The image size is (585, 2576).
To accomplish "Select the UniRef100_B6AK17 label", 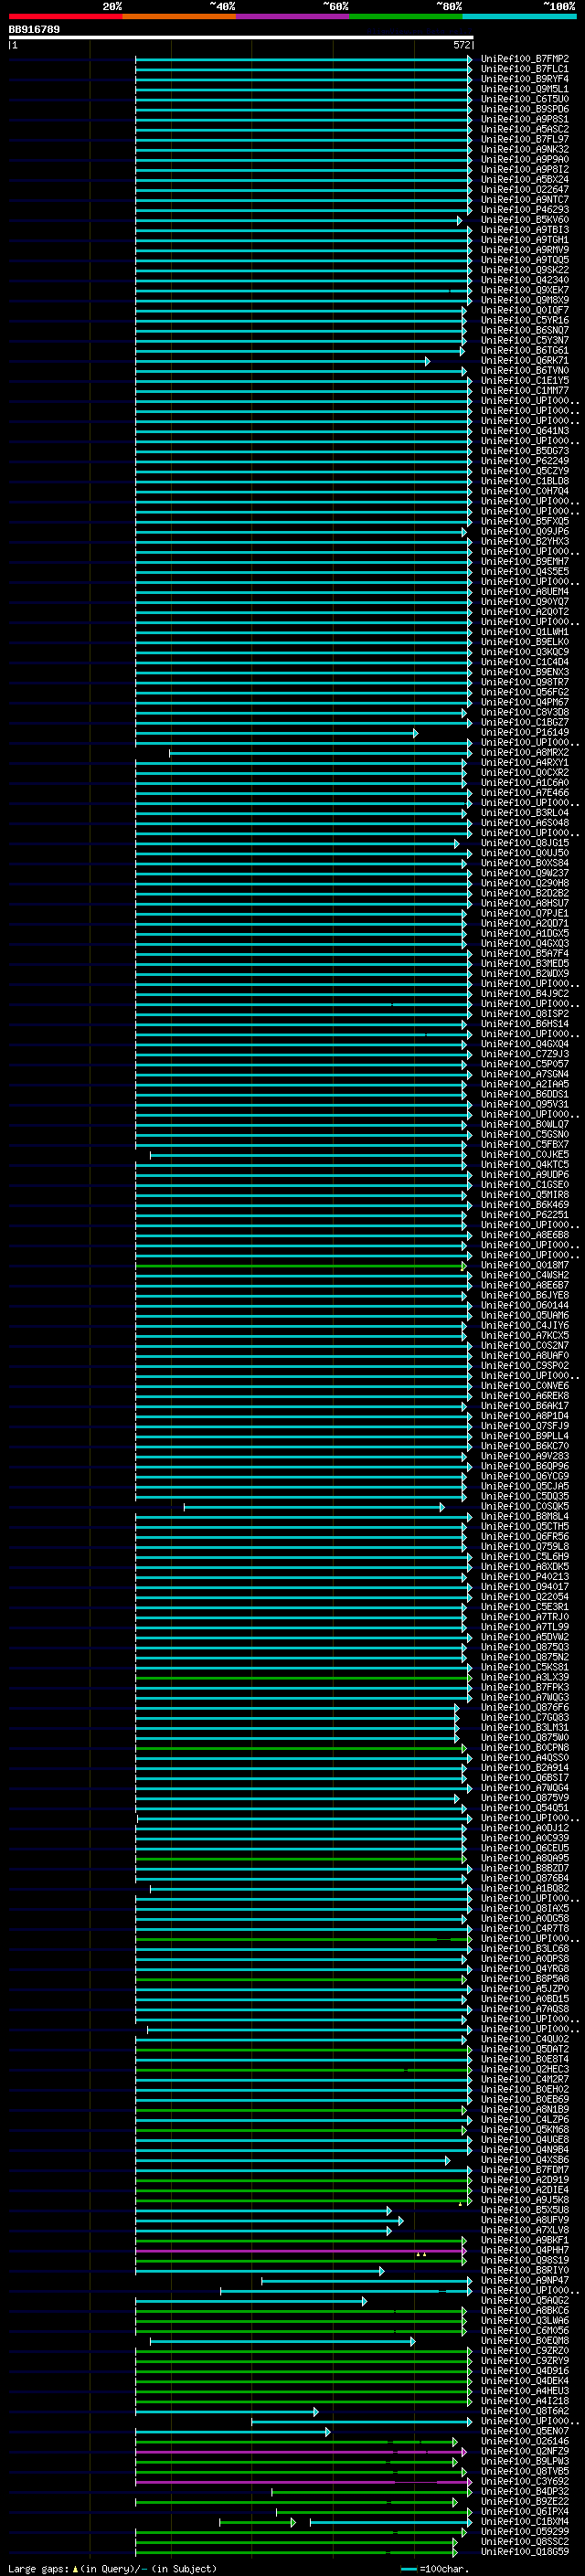I will pos(524,1406).
